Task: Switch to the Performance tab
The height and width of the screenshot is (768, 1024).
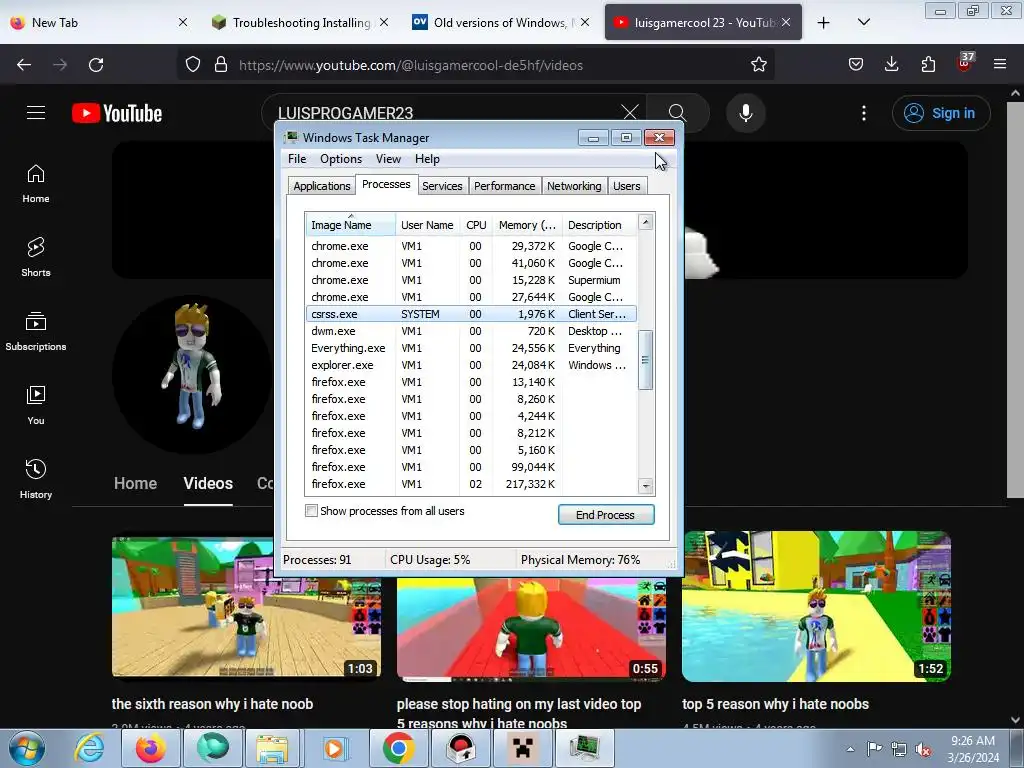Action: pyautogui.click(x=504, y=186)
